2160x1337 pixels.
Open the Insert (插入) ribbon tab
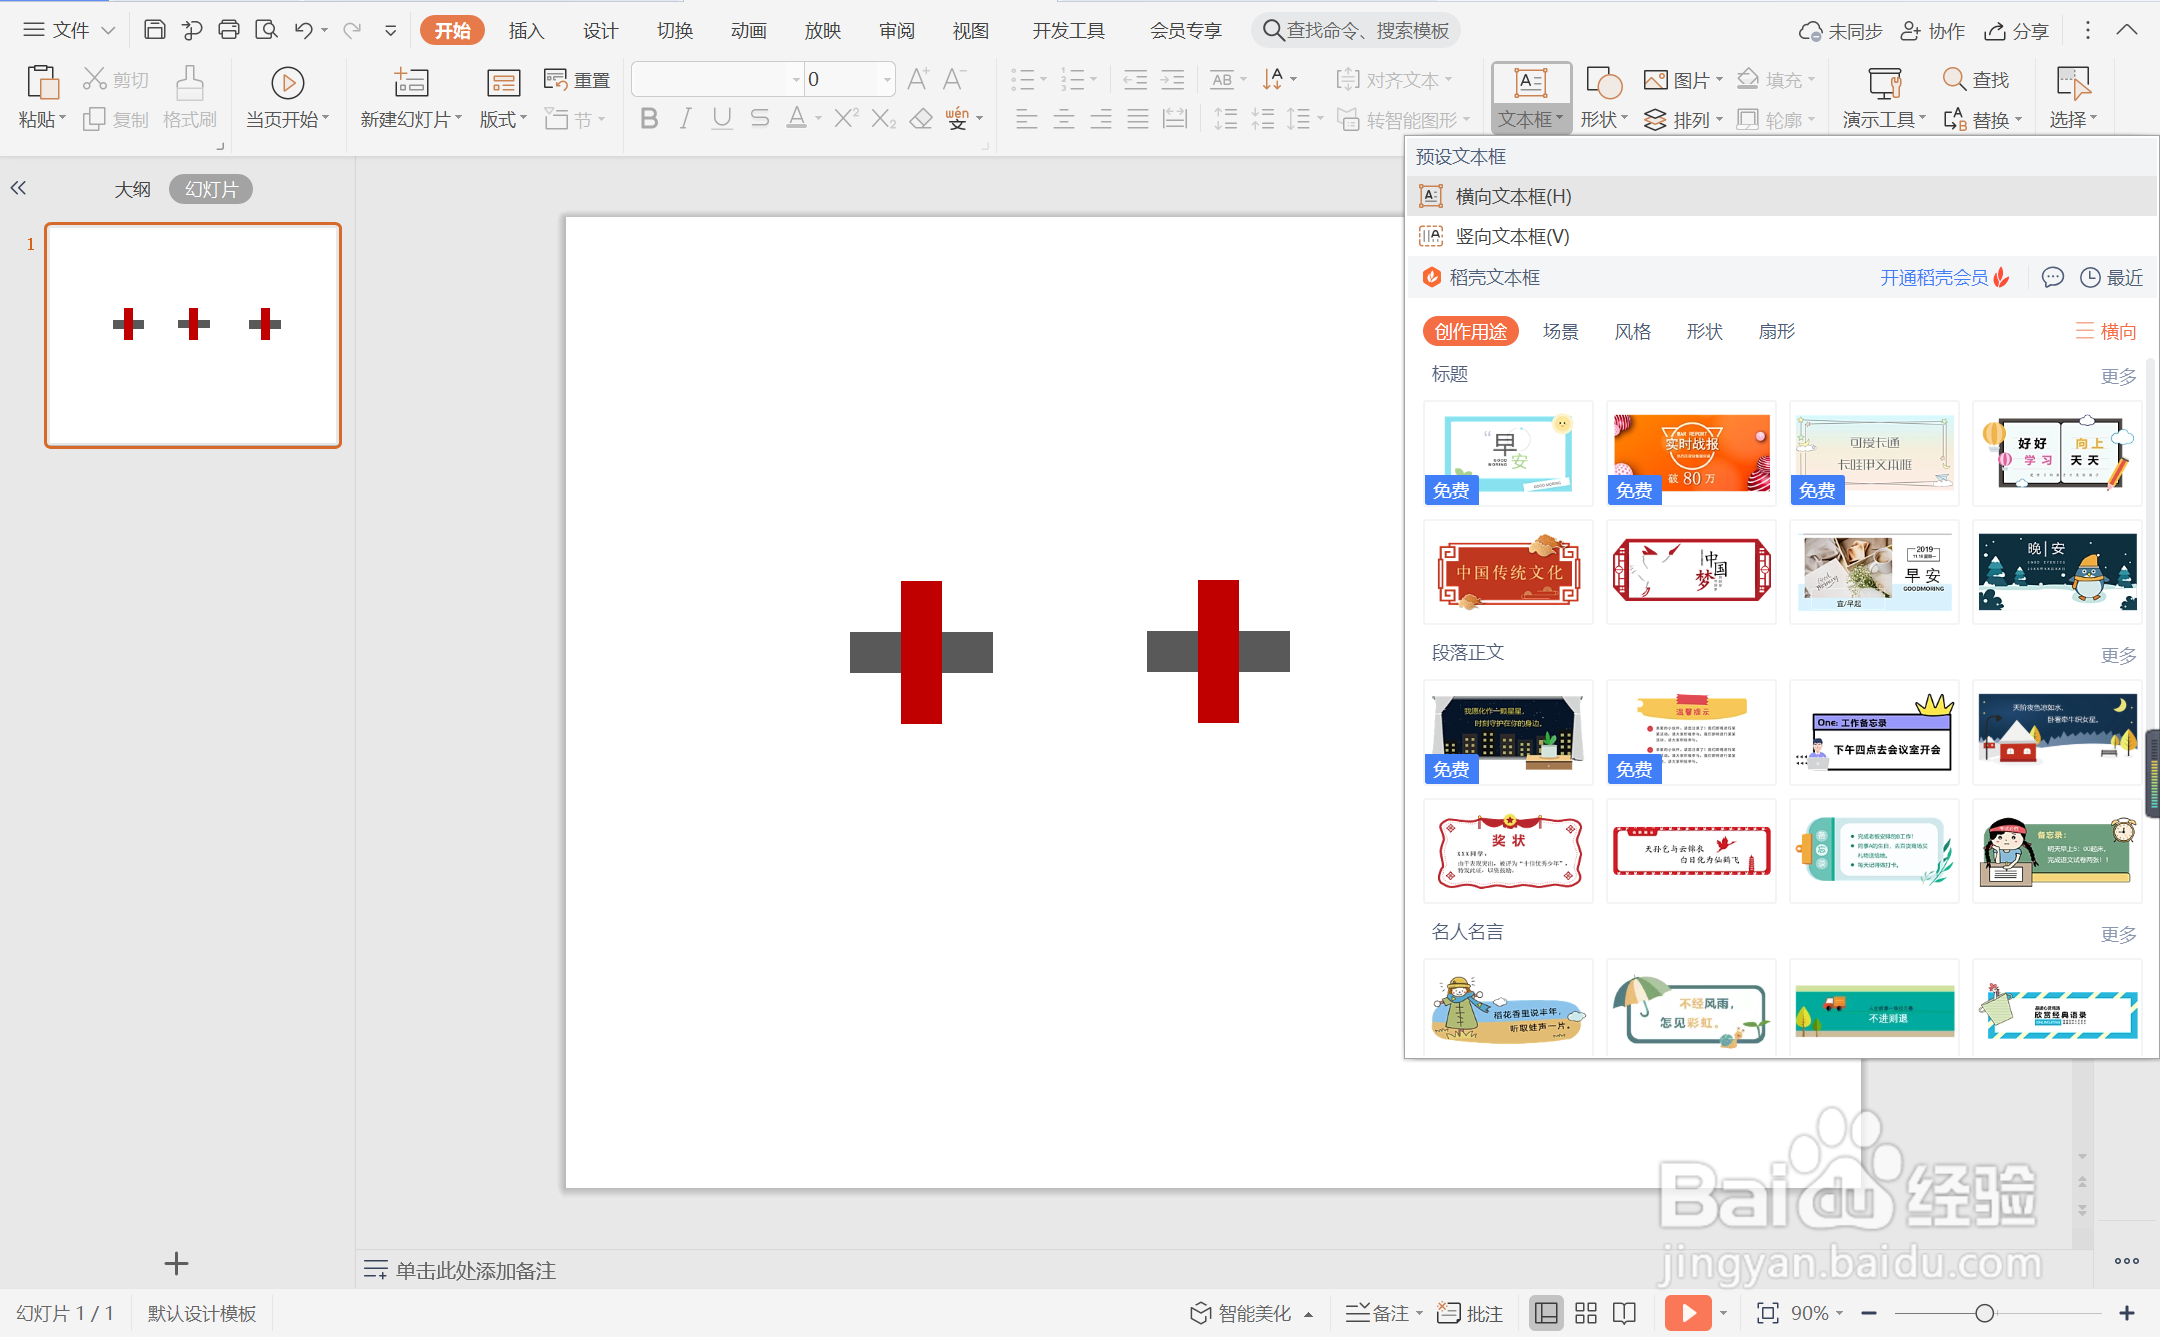click(526, 31)
